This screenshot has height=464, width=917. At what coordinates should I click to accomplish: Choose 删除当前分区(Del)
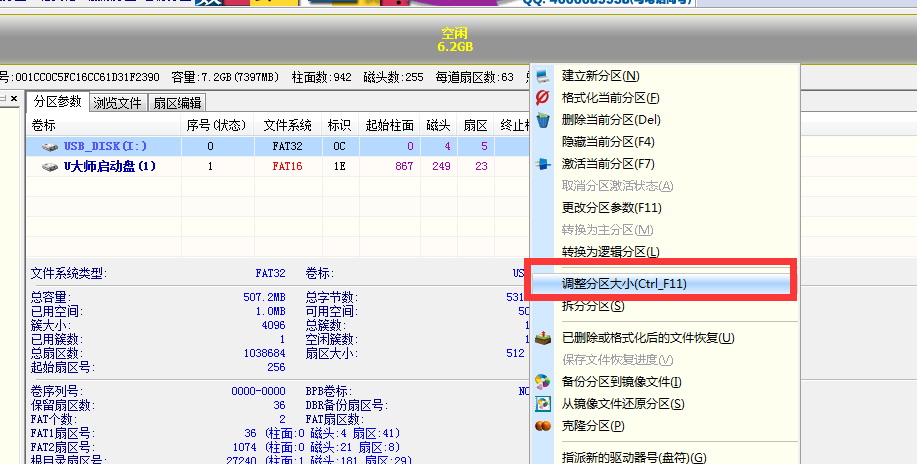tap(611, 120)
